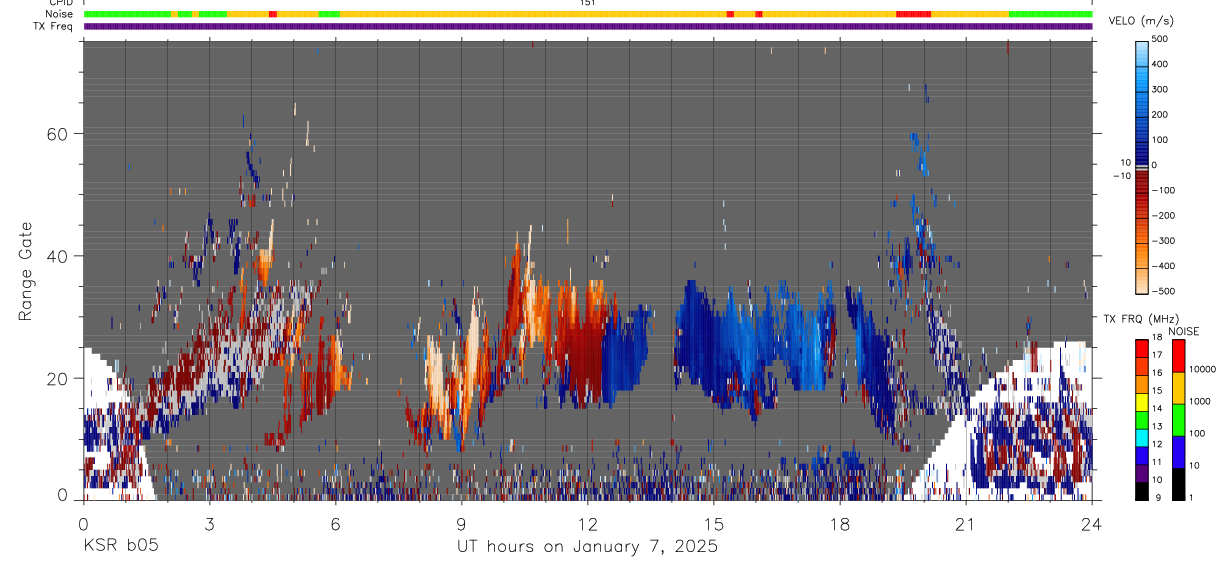Screen dimensions: 1228x567
Task: Click the '13' label on TX FRQ legend
Action: tap(1157, 427)
